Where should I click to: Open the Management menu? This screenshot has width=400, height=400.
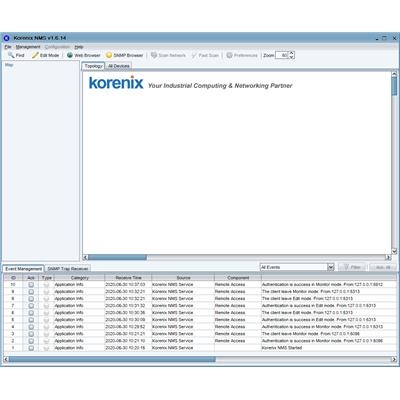[28, 47]
